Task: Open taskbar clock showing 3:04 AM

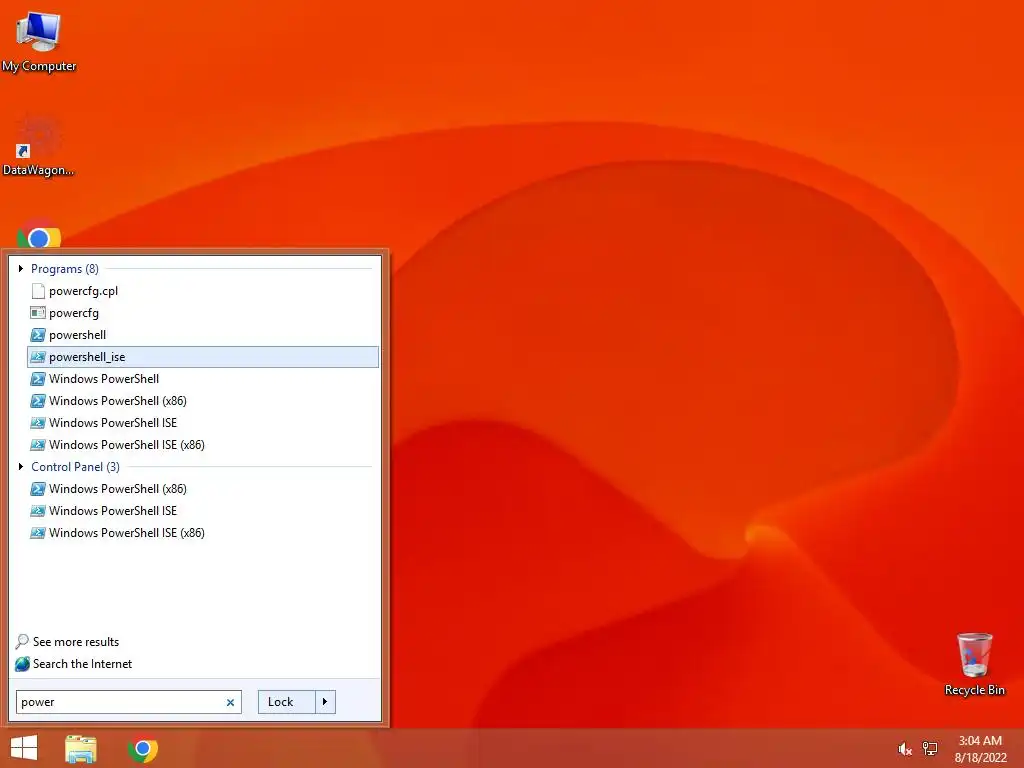Action: [980, 749]
